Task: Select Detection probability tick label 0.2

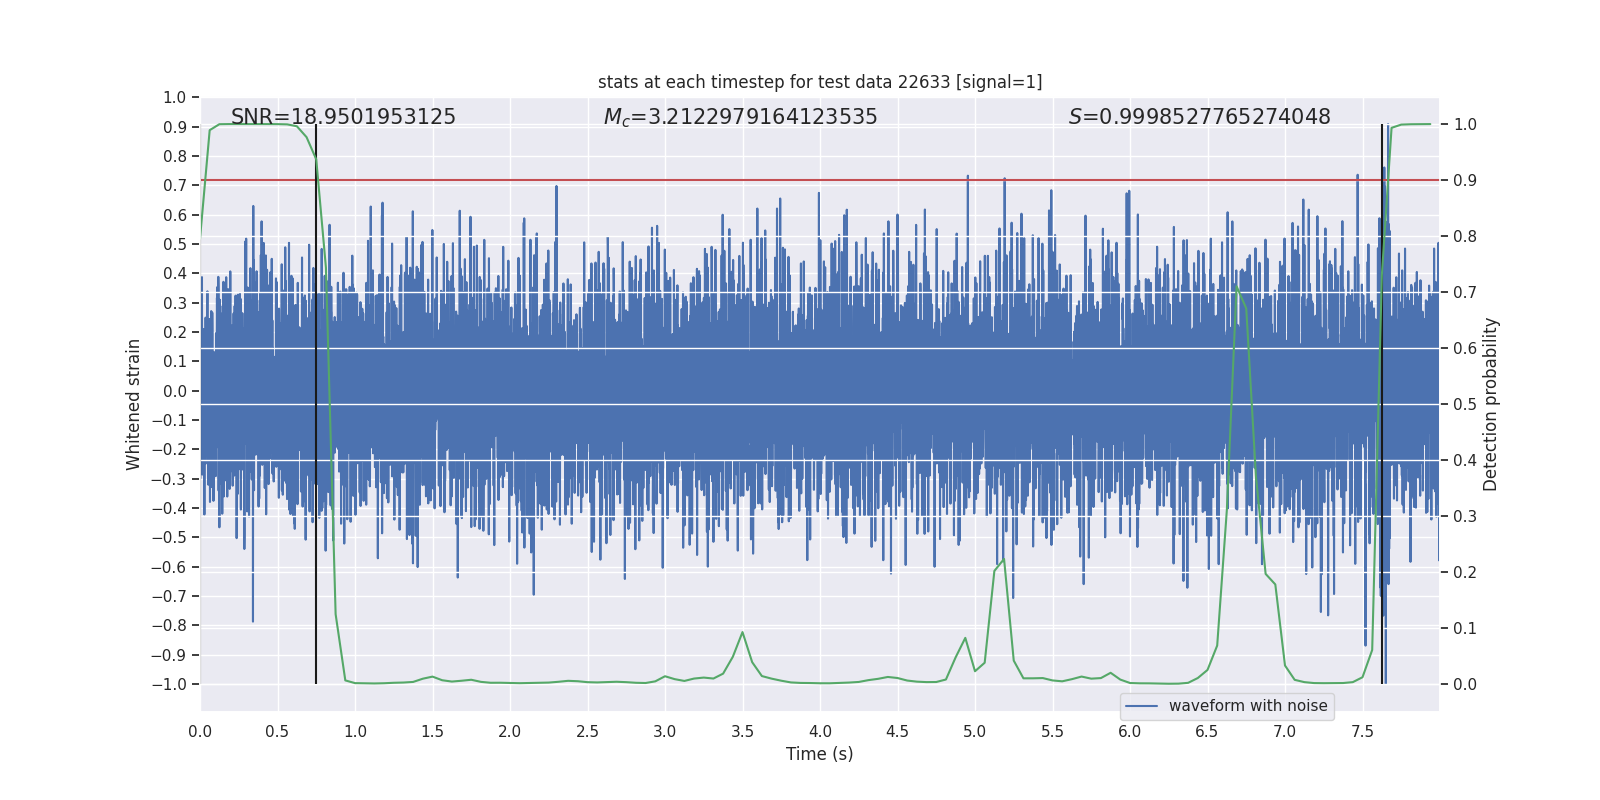Action: click(x=1465, y=573)
